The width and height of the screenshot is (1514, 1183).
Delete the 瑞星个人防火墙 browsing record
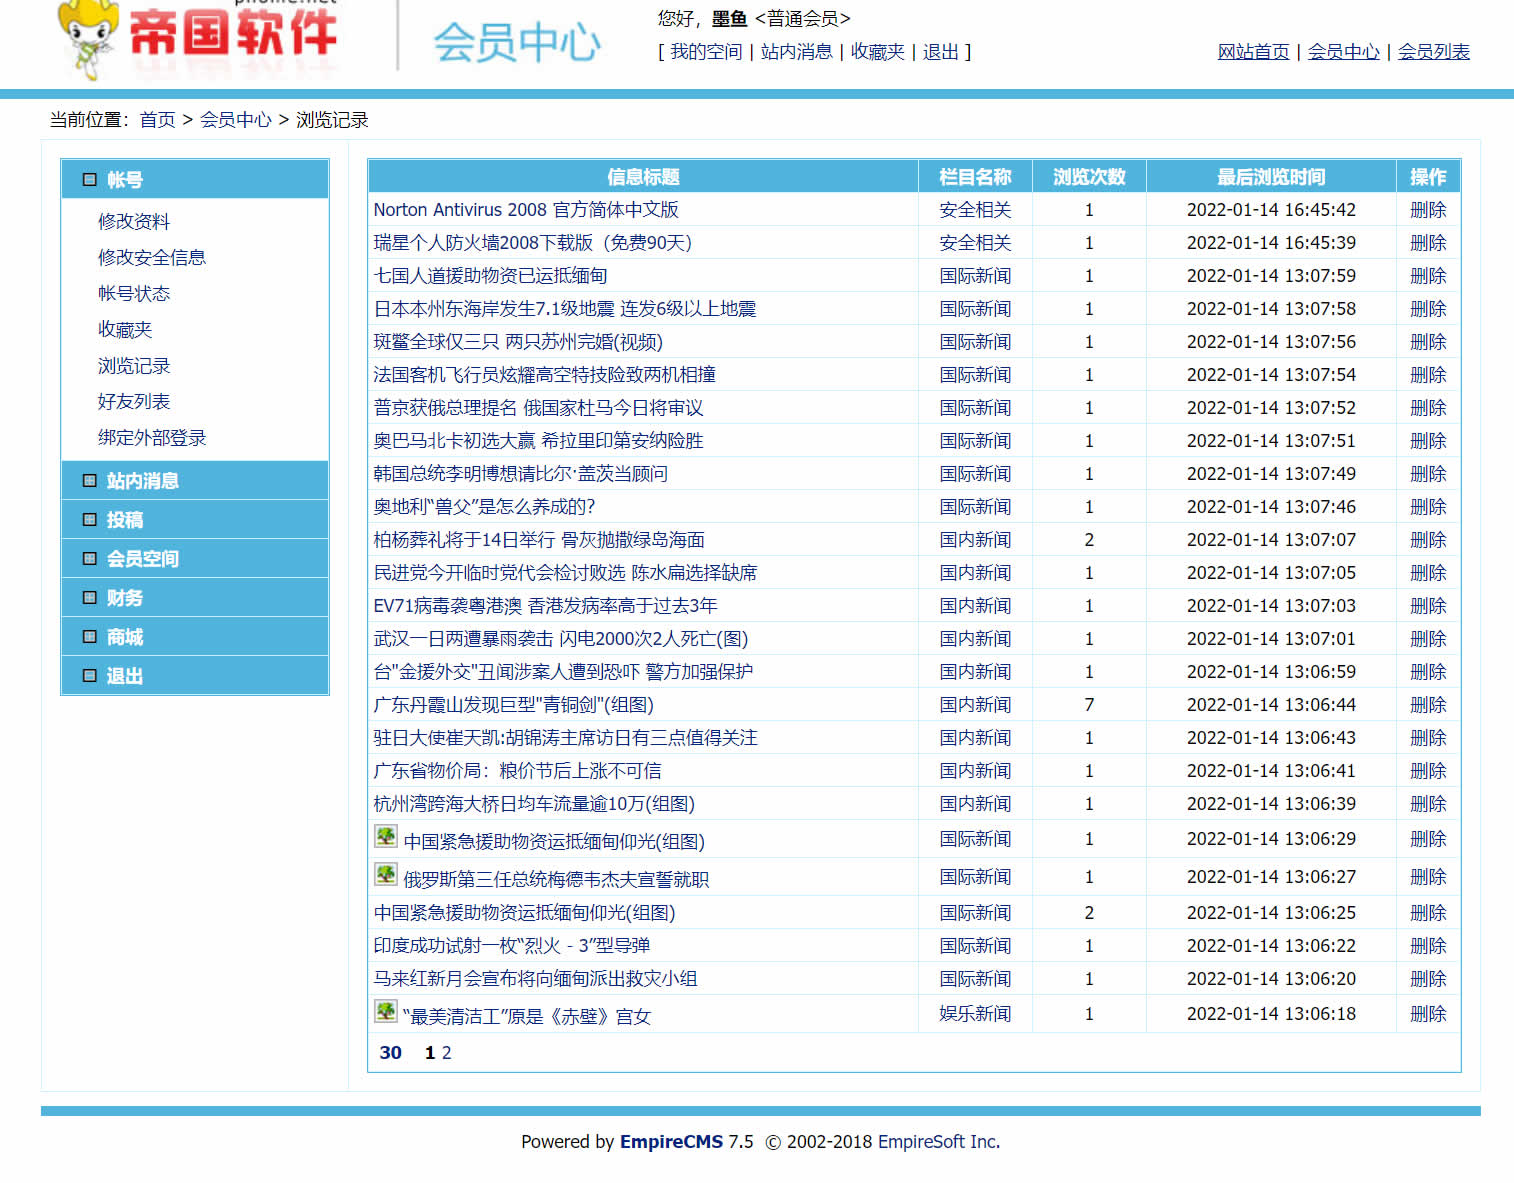click(x=1428, y=242)
